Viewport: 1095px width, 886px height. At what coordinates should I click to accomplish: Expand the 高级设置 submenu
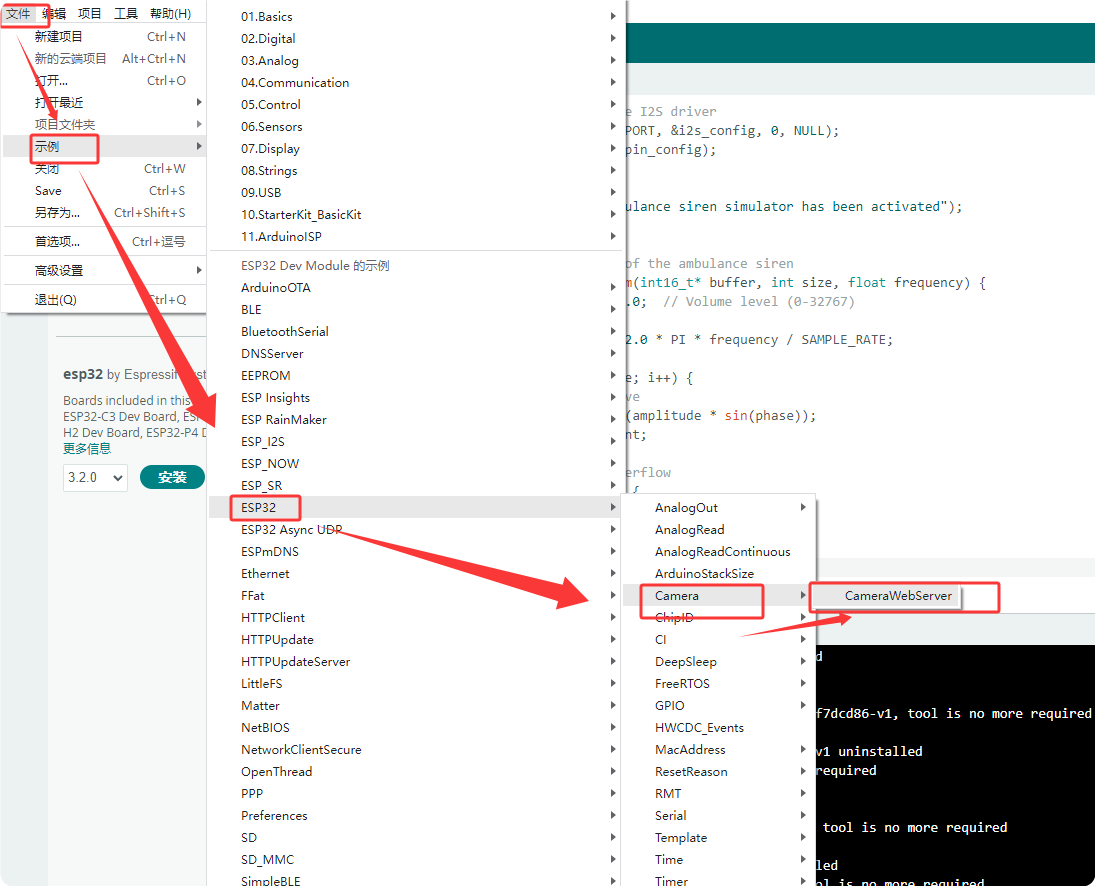coord(105,270)
